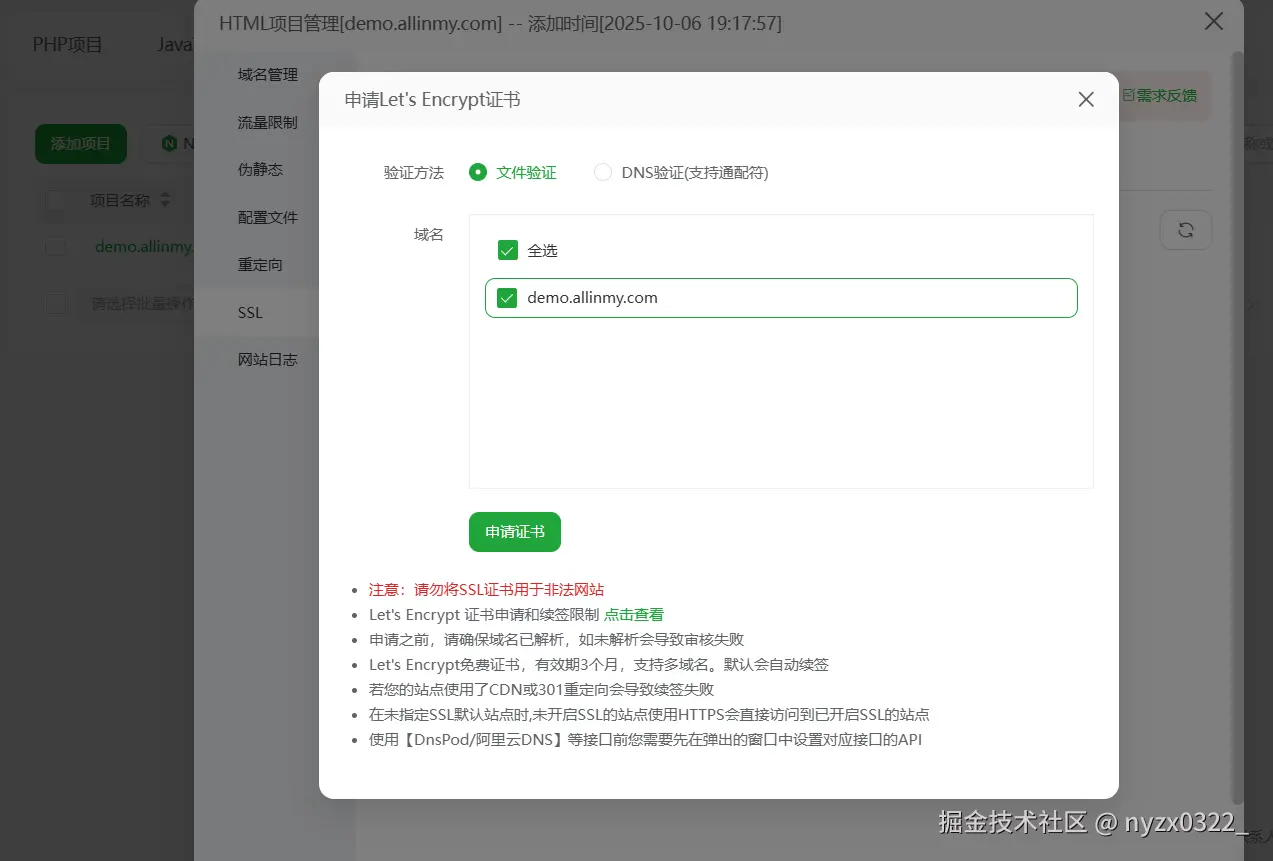Select 网站日志 in the sidebar
The height and width of the screenshot is (861, 1273).
pyautogui.click(x=267, y=359)
